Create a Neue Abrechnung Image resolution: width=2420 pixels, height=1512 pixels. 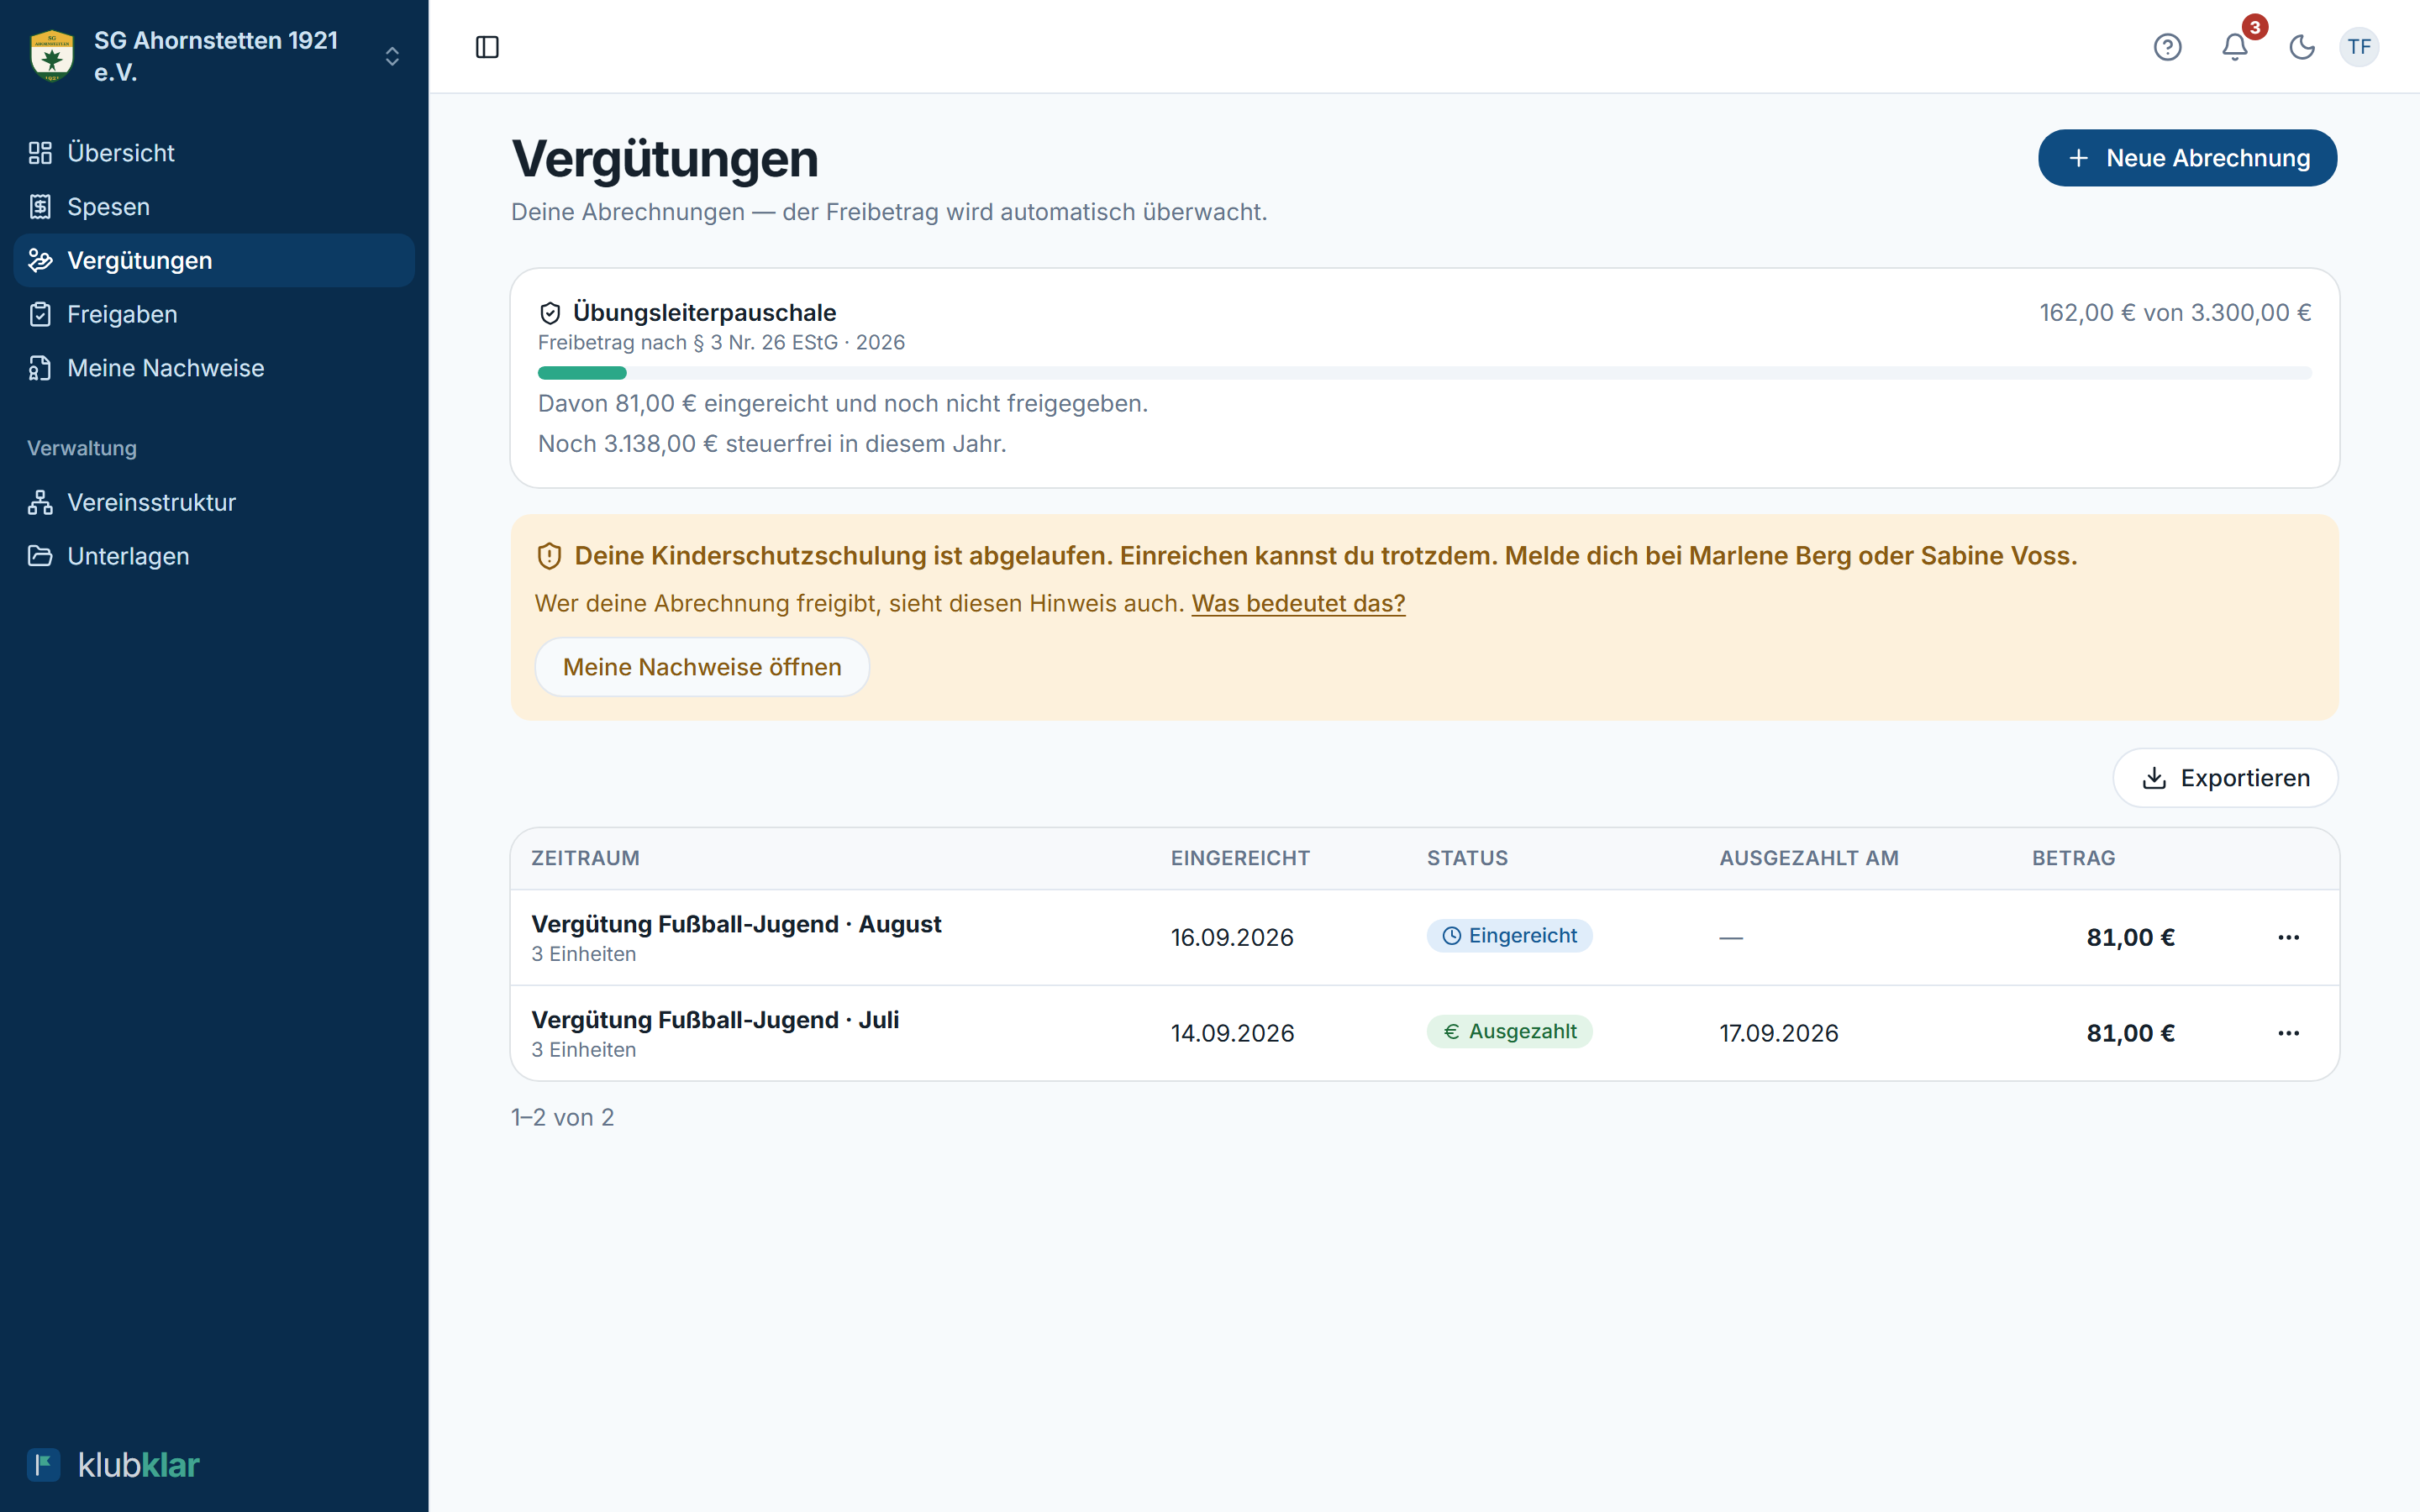point(2187,158)
